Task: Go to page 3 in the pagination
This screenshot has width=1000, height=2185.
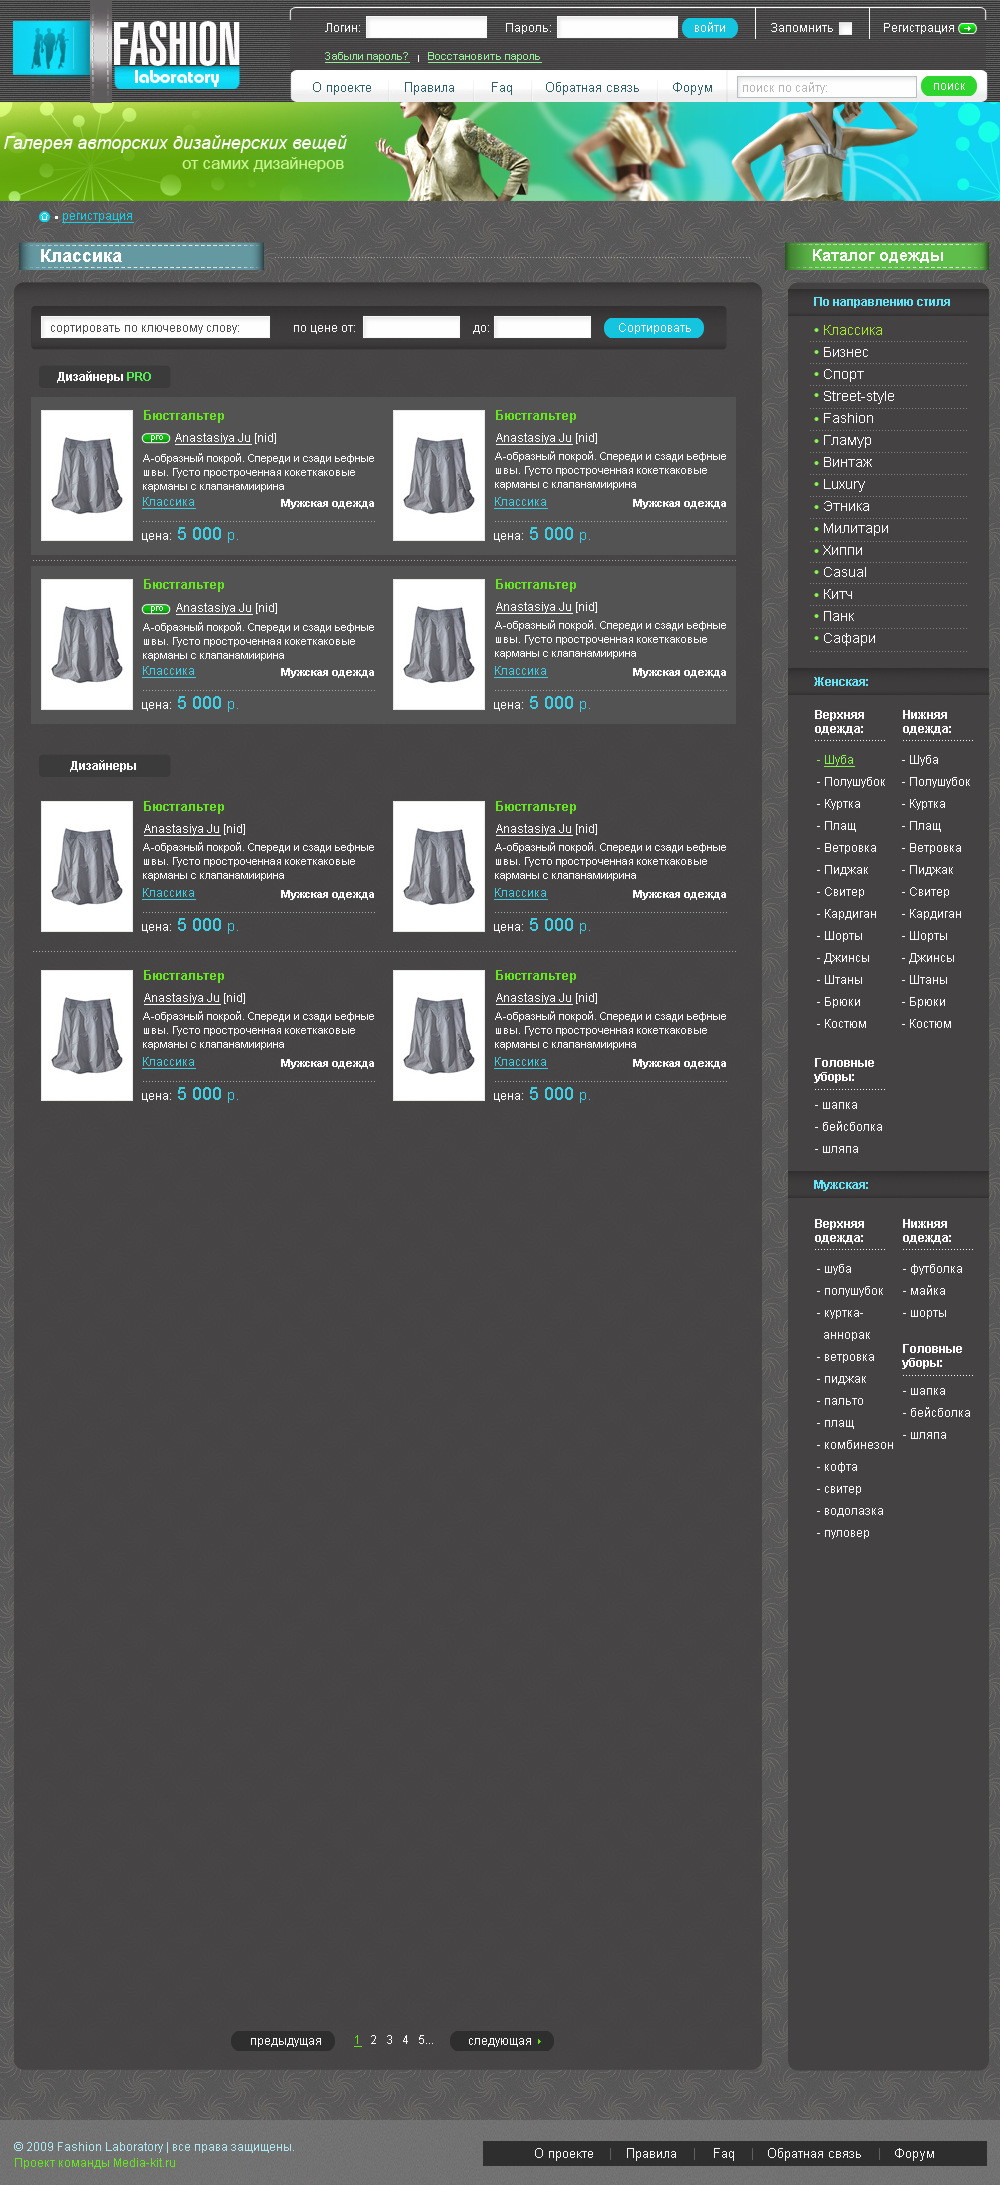Action: [x=389, y=2040]
